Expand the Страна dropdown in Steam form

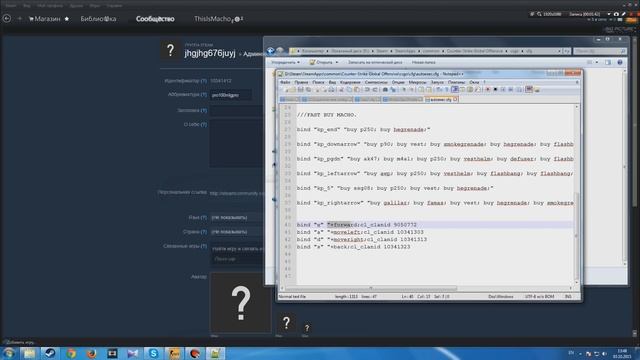pos(237,231)
